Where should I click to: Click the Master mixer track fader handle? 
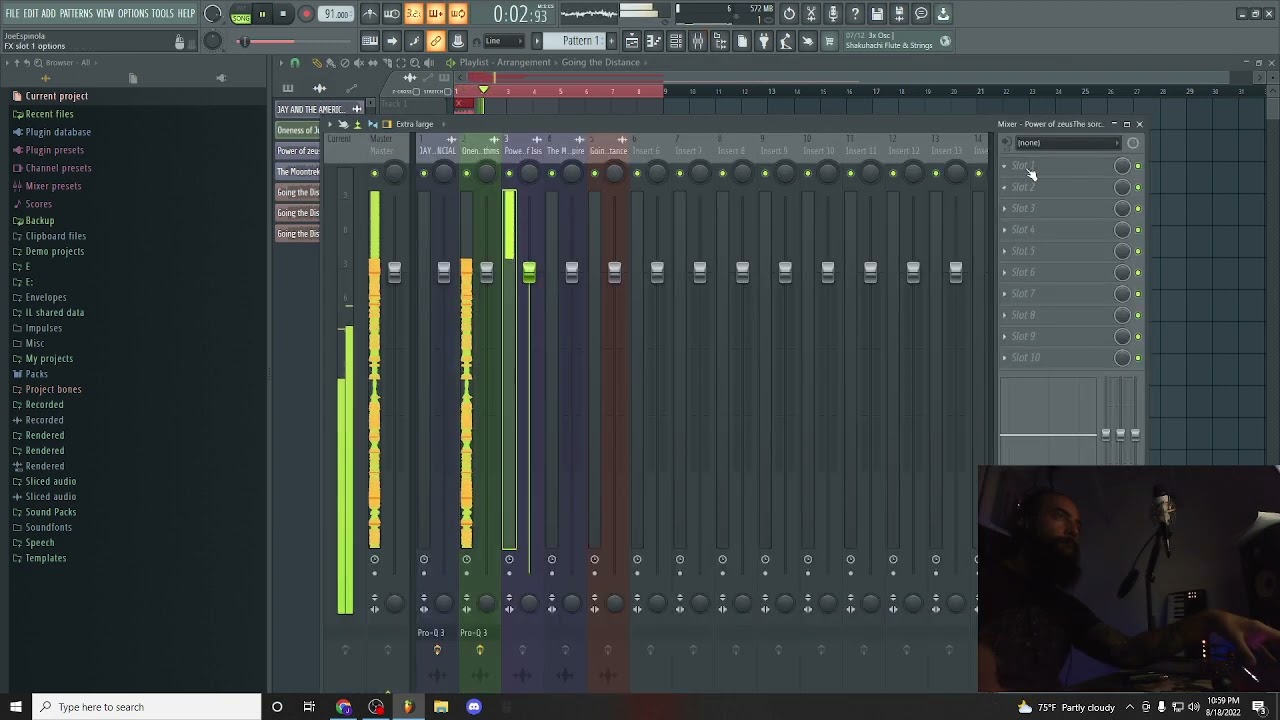coord(394,272)
